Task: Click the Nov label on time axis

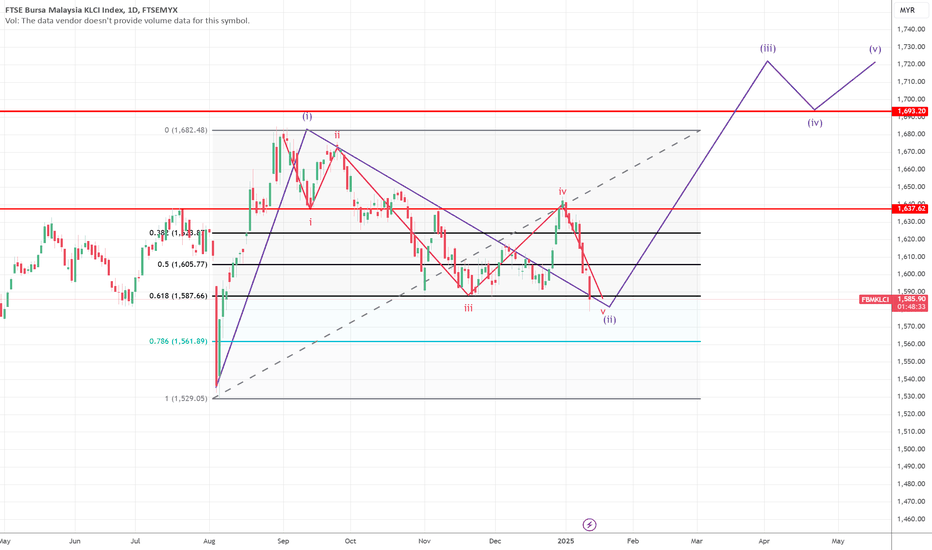Action: point(424,541)
